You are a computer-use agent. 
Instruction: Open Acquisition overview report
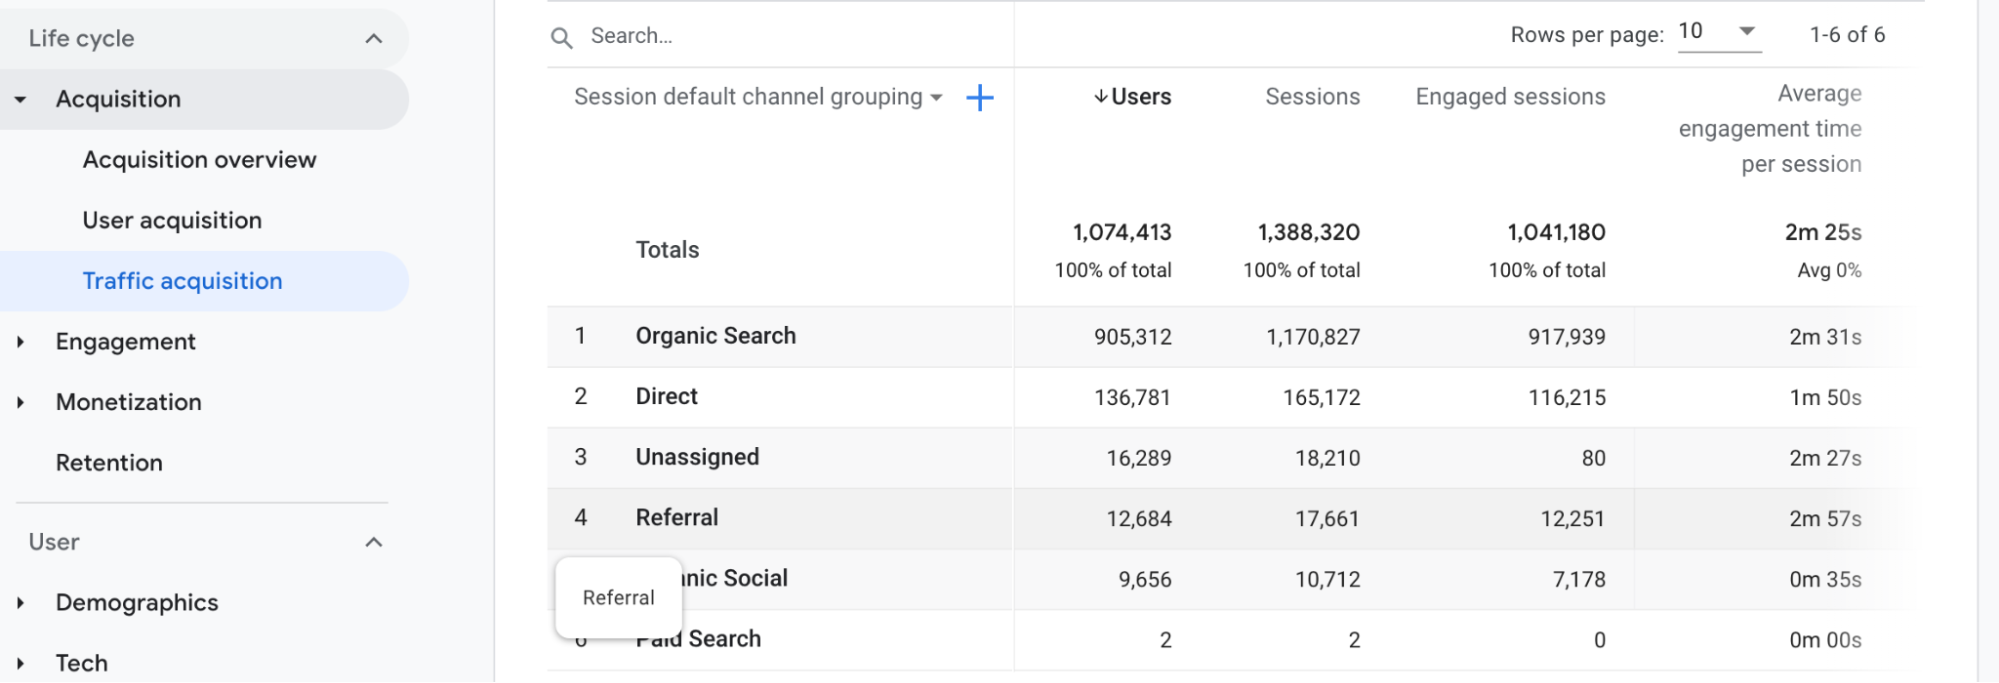[x=199, y=160]
